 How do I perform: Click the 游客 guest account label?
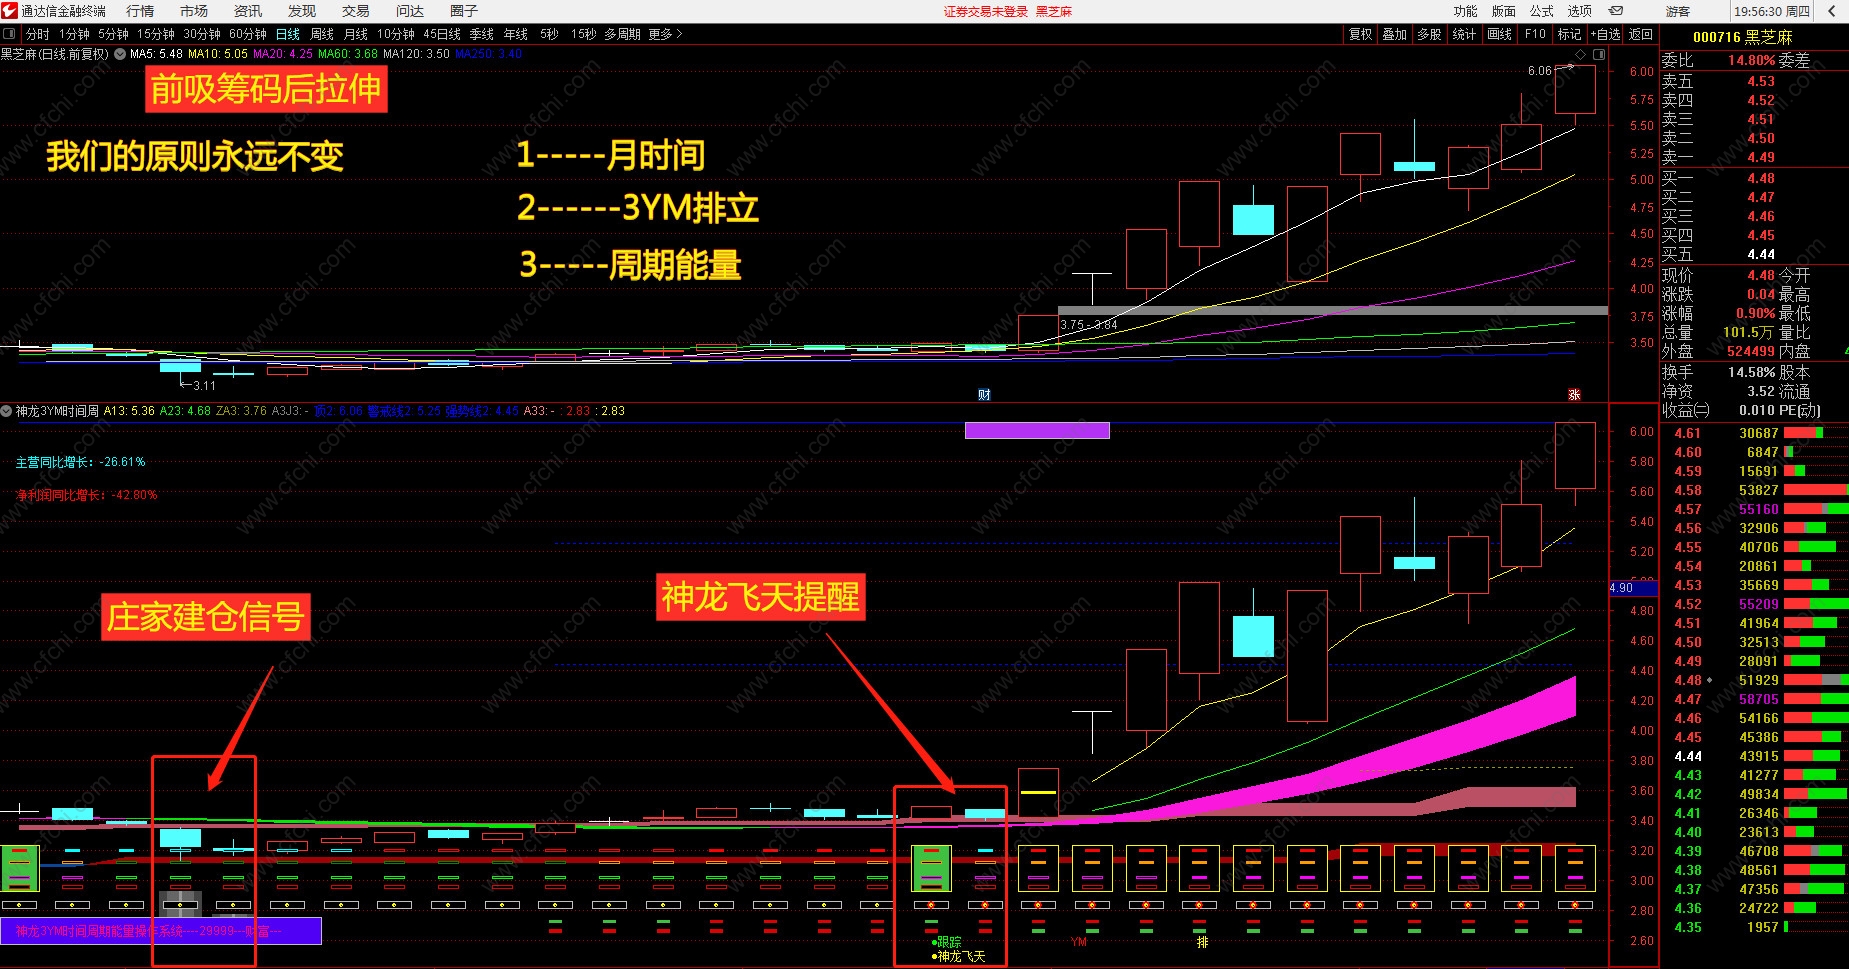point(1678,11)
